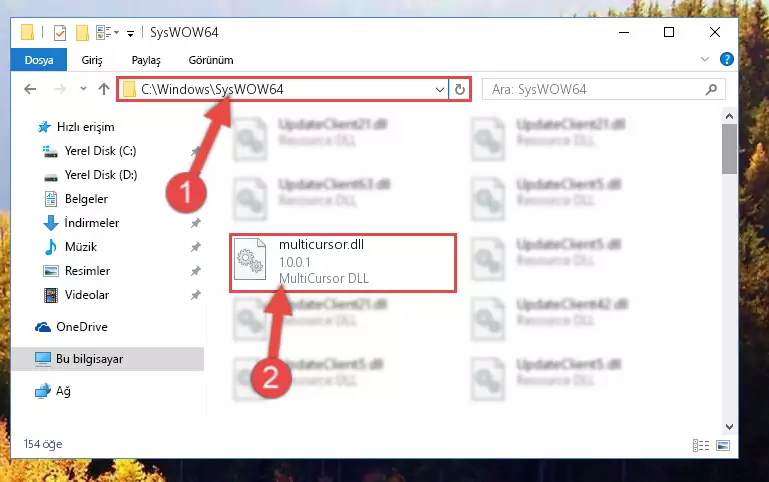The width and height of the screenshot is (769, 482).
Task: Open İndirmeler in the navigation pane
Action: 92,223
